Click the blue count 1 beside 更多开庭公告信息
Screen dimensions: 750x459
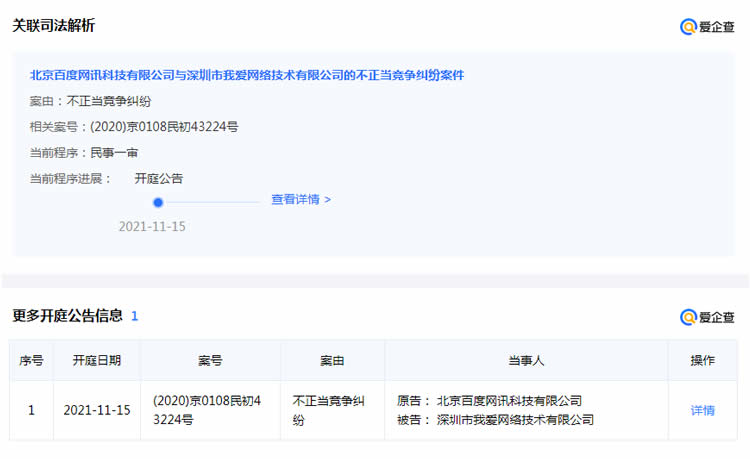point(135,316)
